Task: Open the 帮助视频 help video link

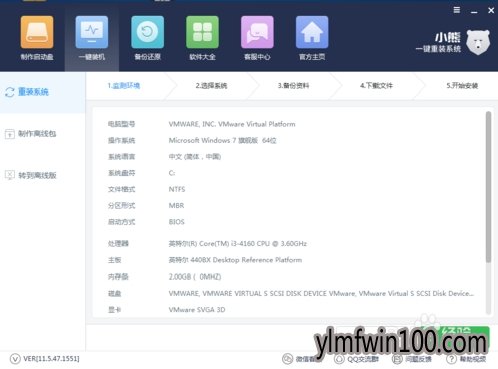Action: pos(473,359)
